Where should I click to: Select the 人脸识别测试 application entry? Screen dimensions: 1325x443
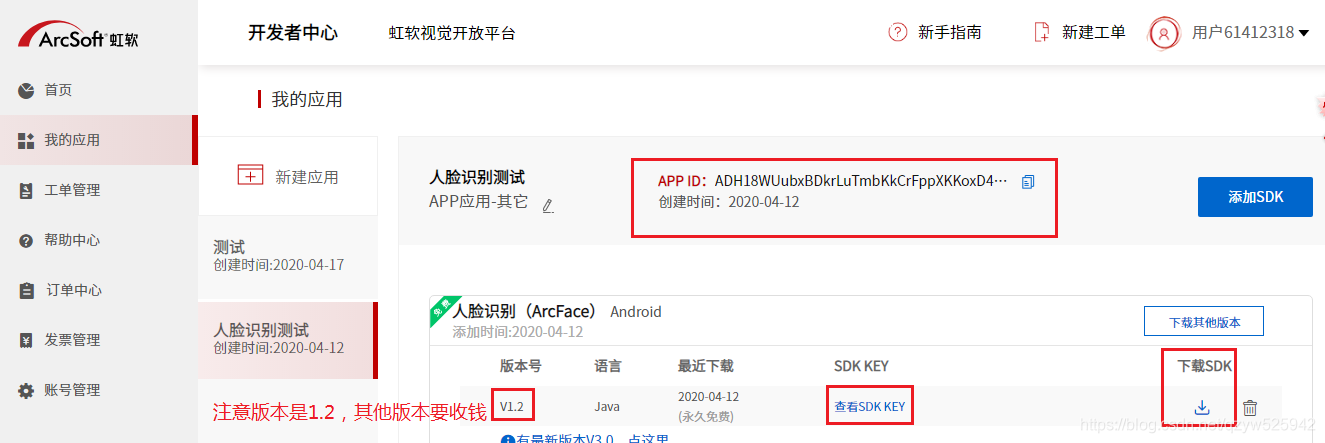(x=288, y=338)
